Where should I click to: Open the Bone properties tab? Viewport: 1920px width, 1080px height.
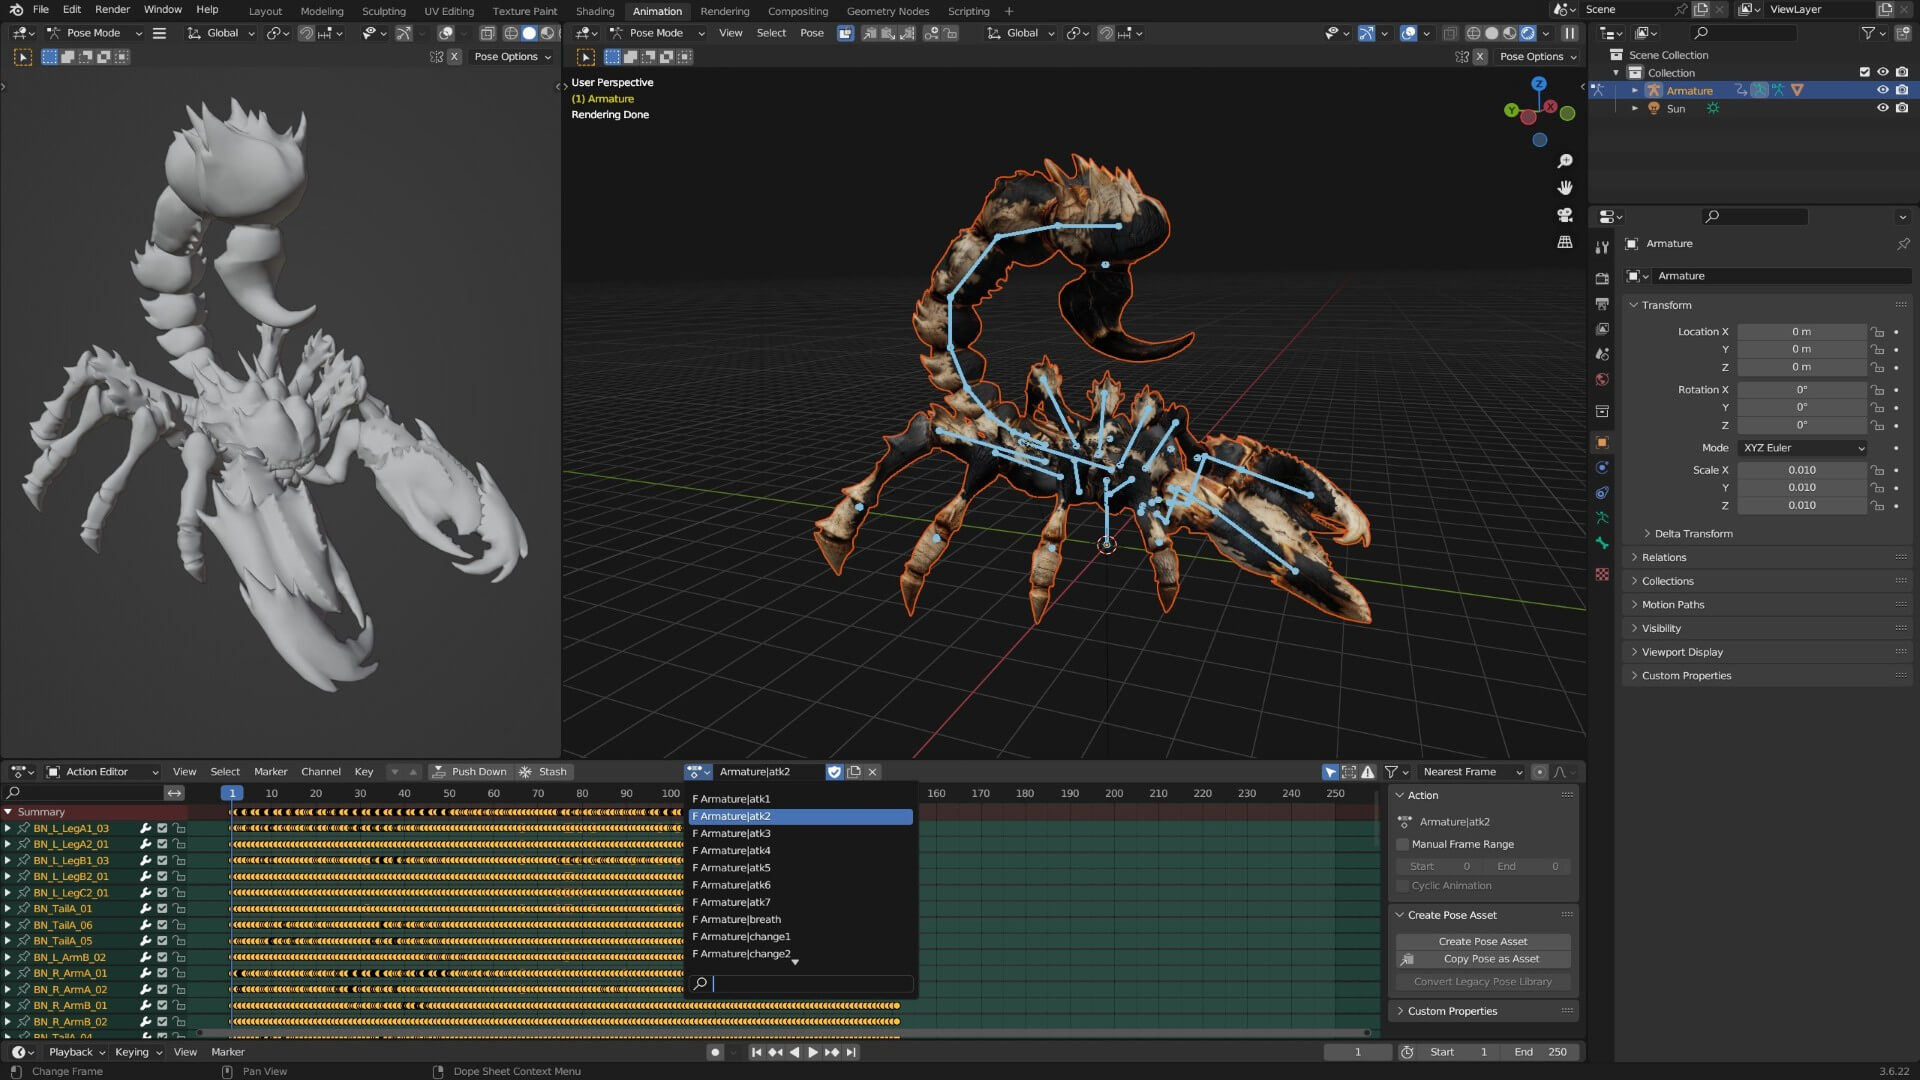(1602, 543)
